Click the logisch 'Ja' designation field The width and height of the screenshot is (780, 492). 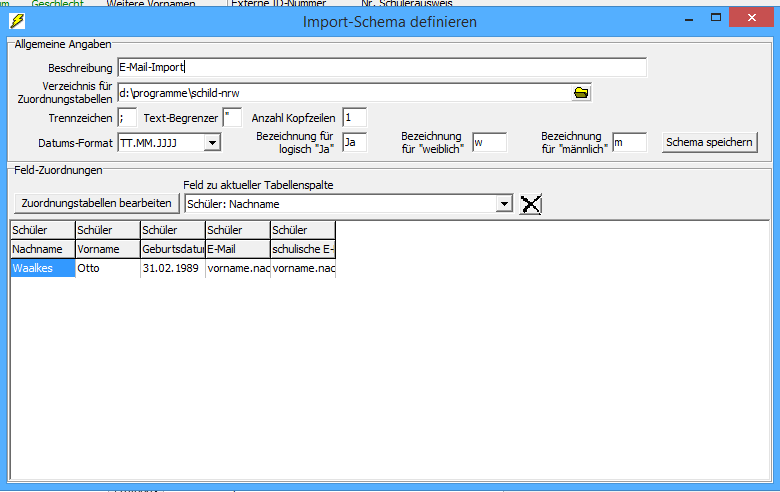point(354,143)
